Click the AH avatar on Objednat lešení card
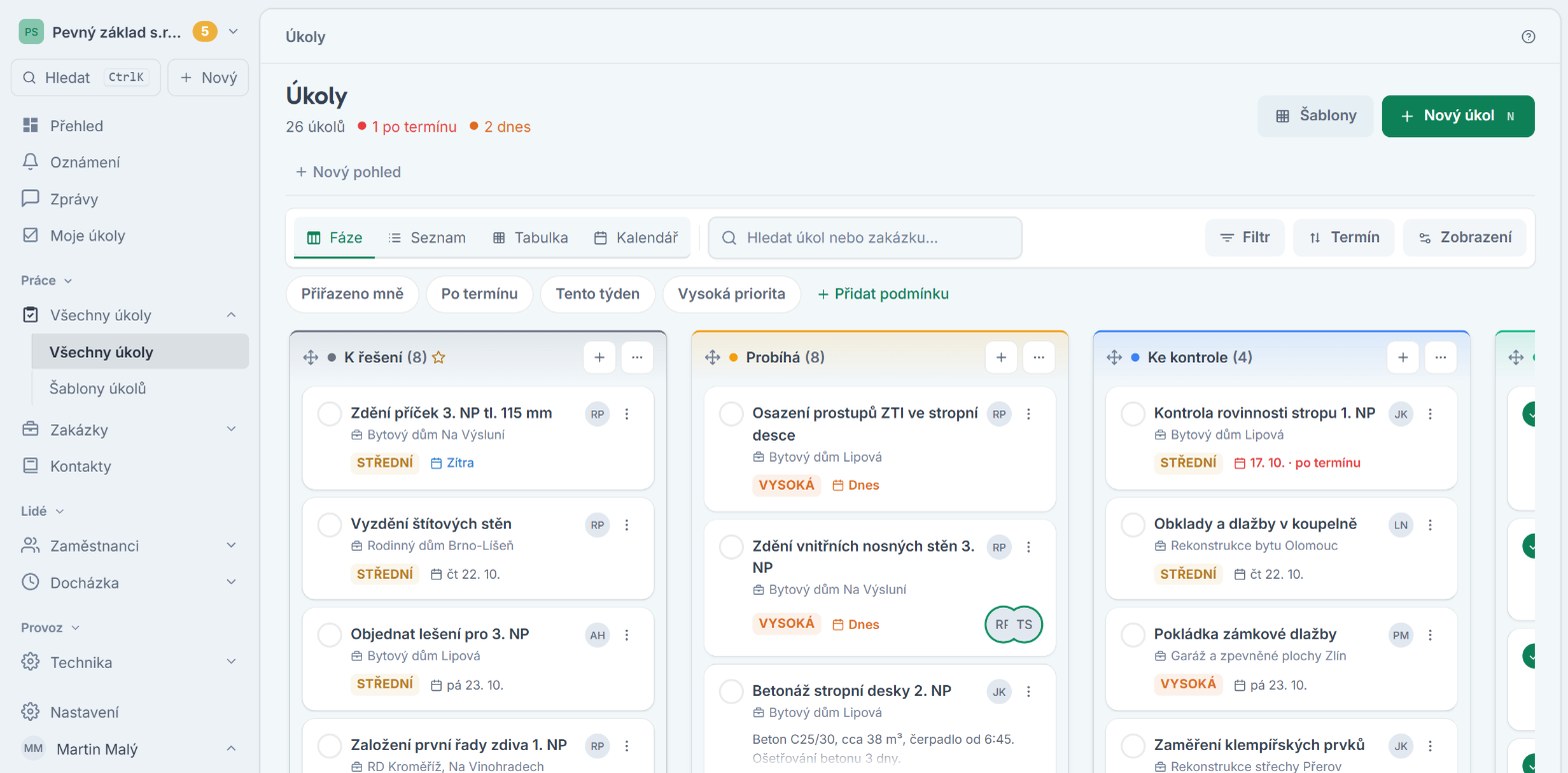The height and width of the screenshot is (773, 1568). [x=597, y=635]
